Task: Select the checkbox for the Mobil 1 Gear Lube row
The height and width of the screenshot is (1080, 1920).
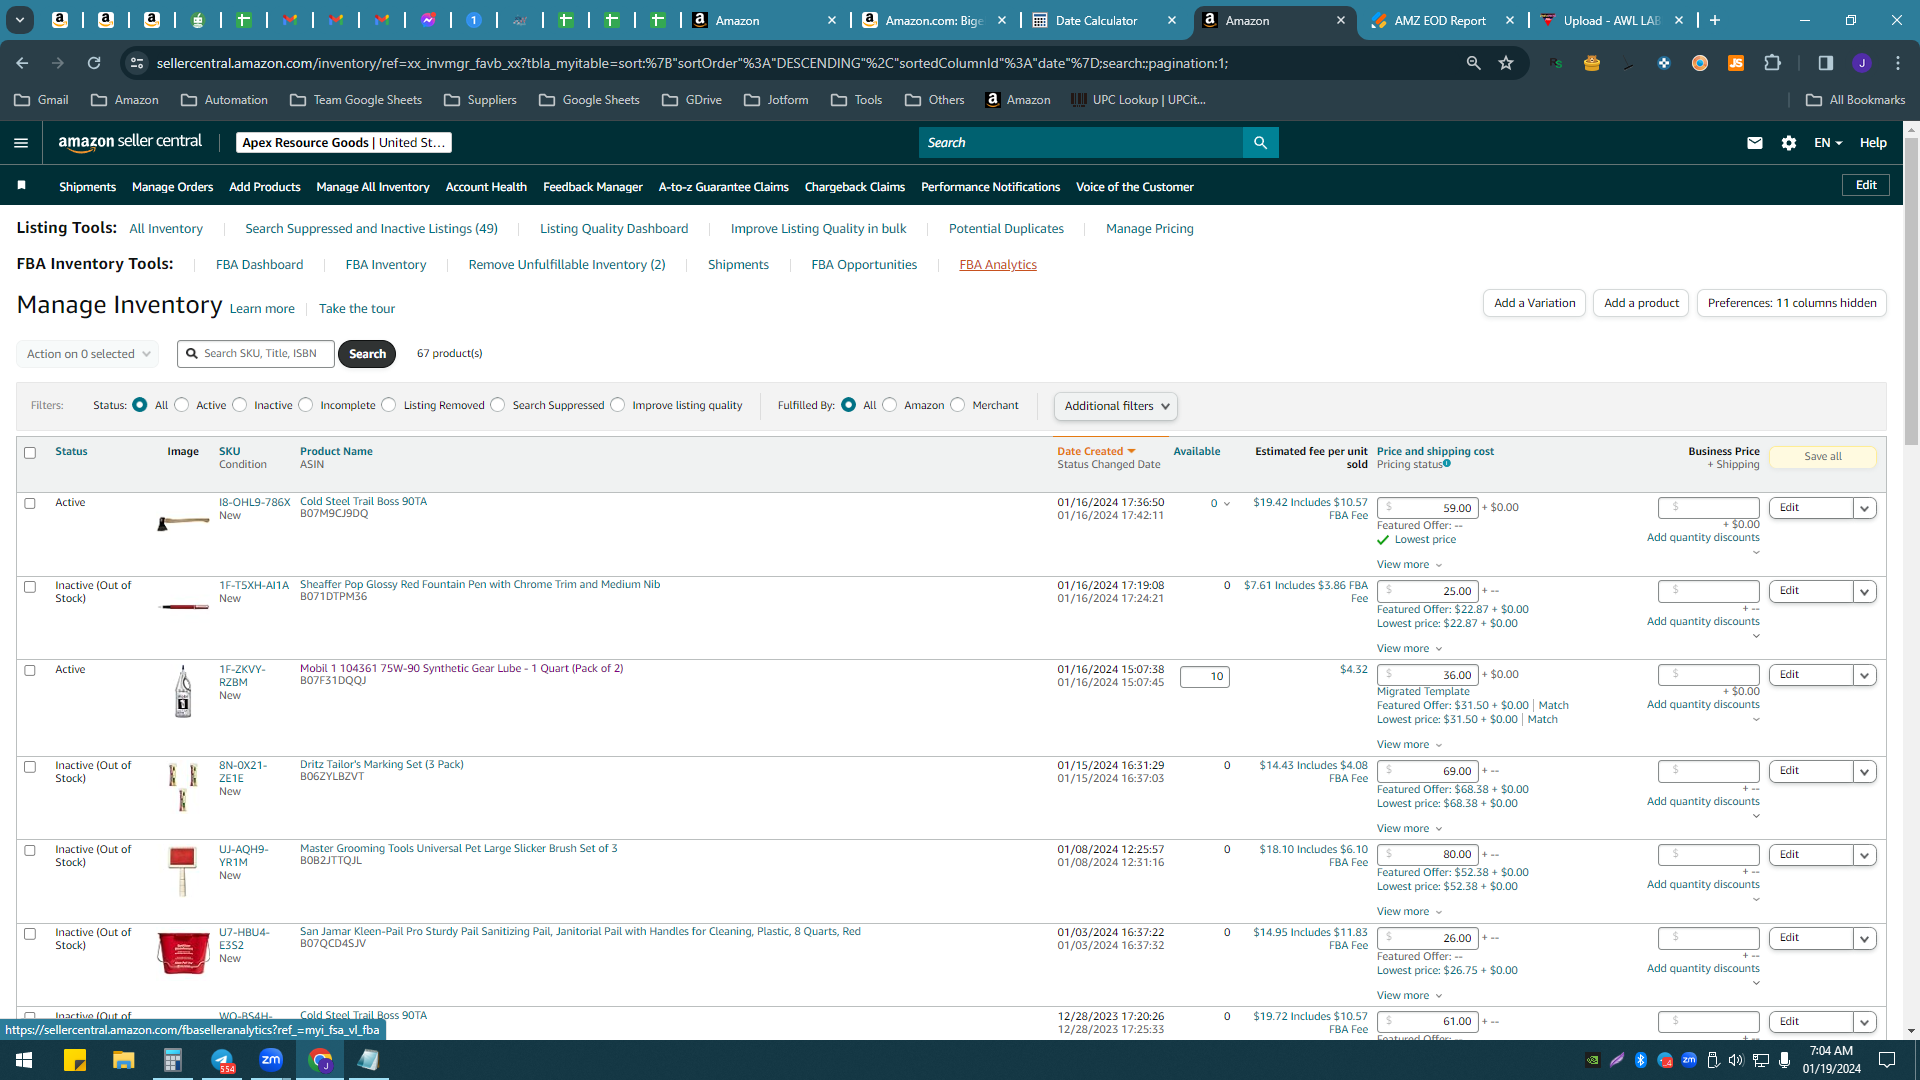Action: 30,671
